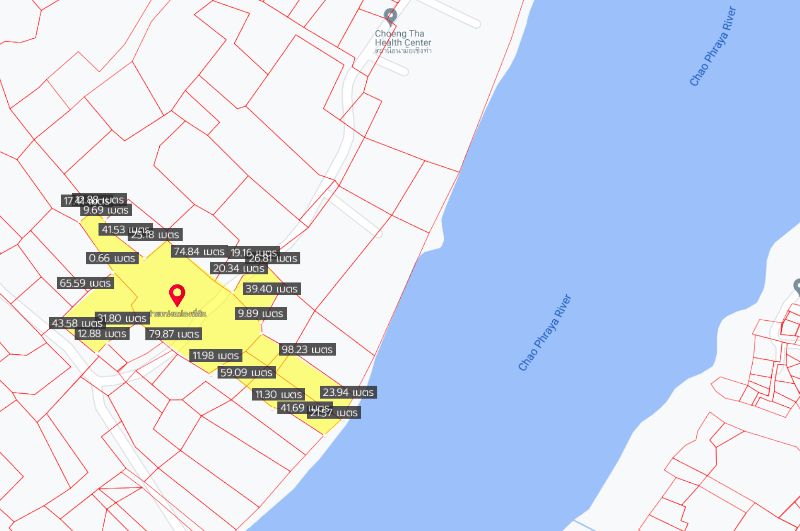Click the 59.09 เมตร measurement label
The width and height of the screenshot is (800, 531).
[x=246, y=372]
